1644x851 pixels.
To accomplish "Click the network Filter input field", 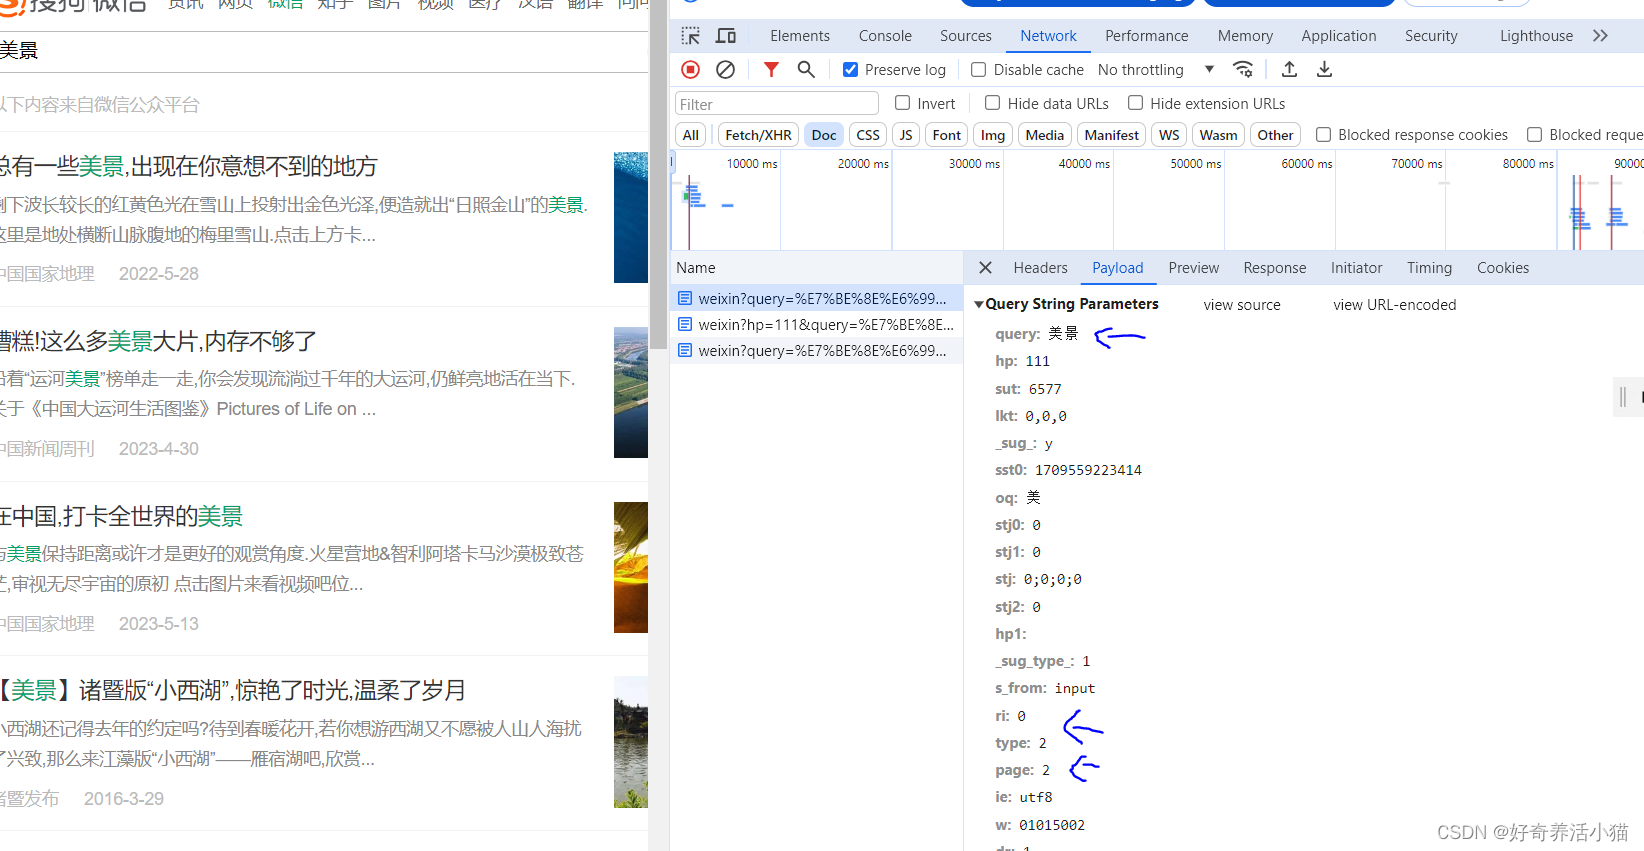I will coord(777,104).
